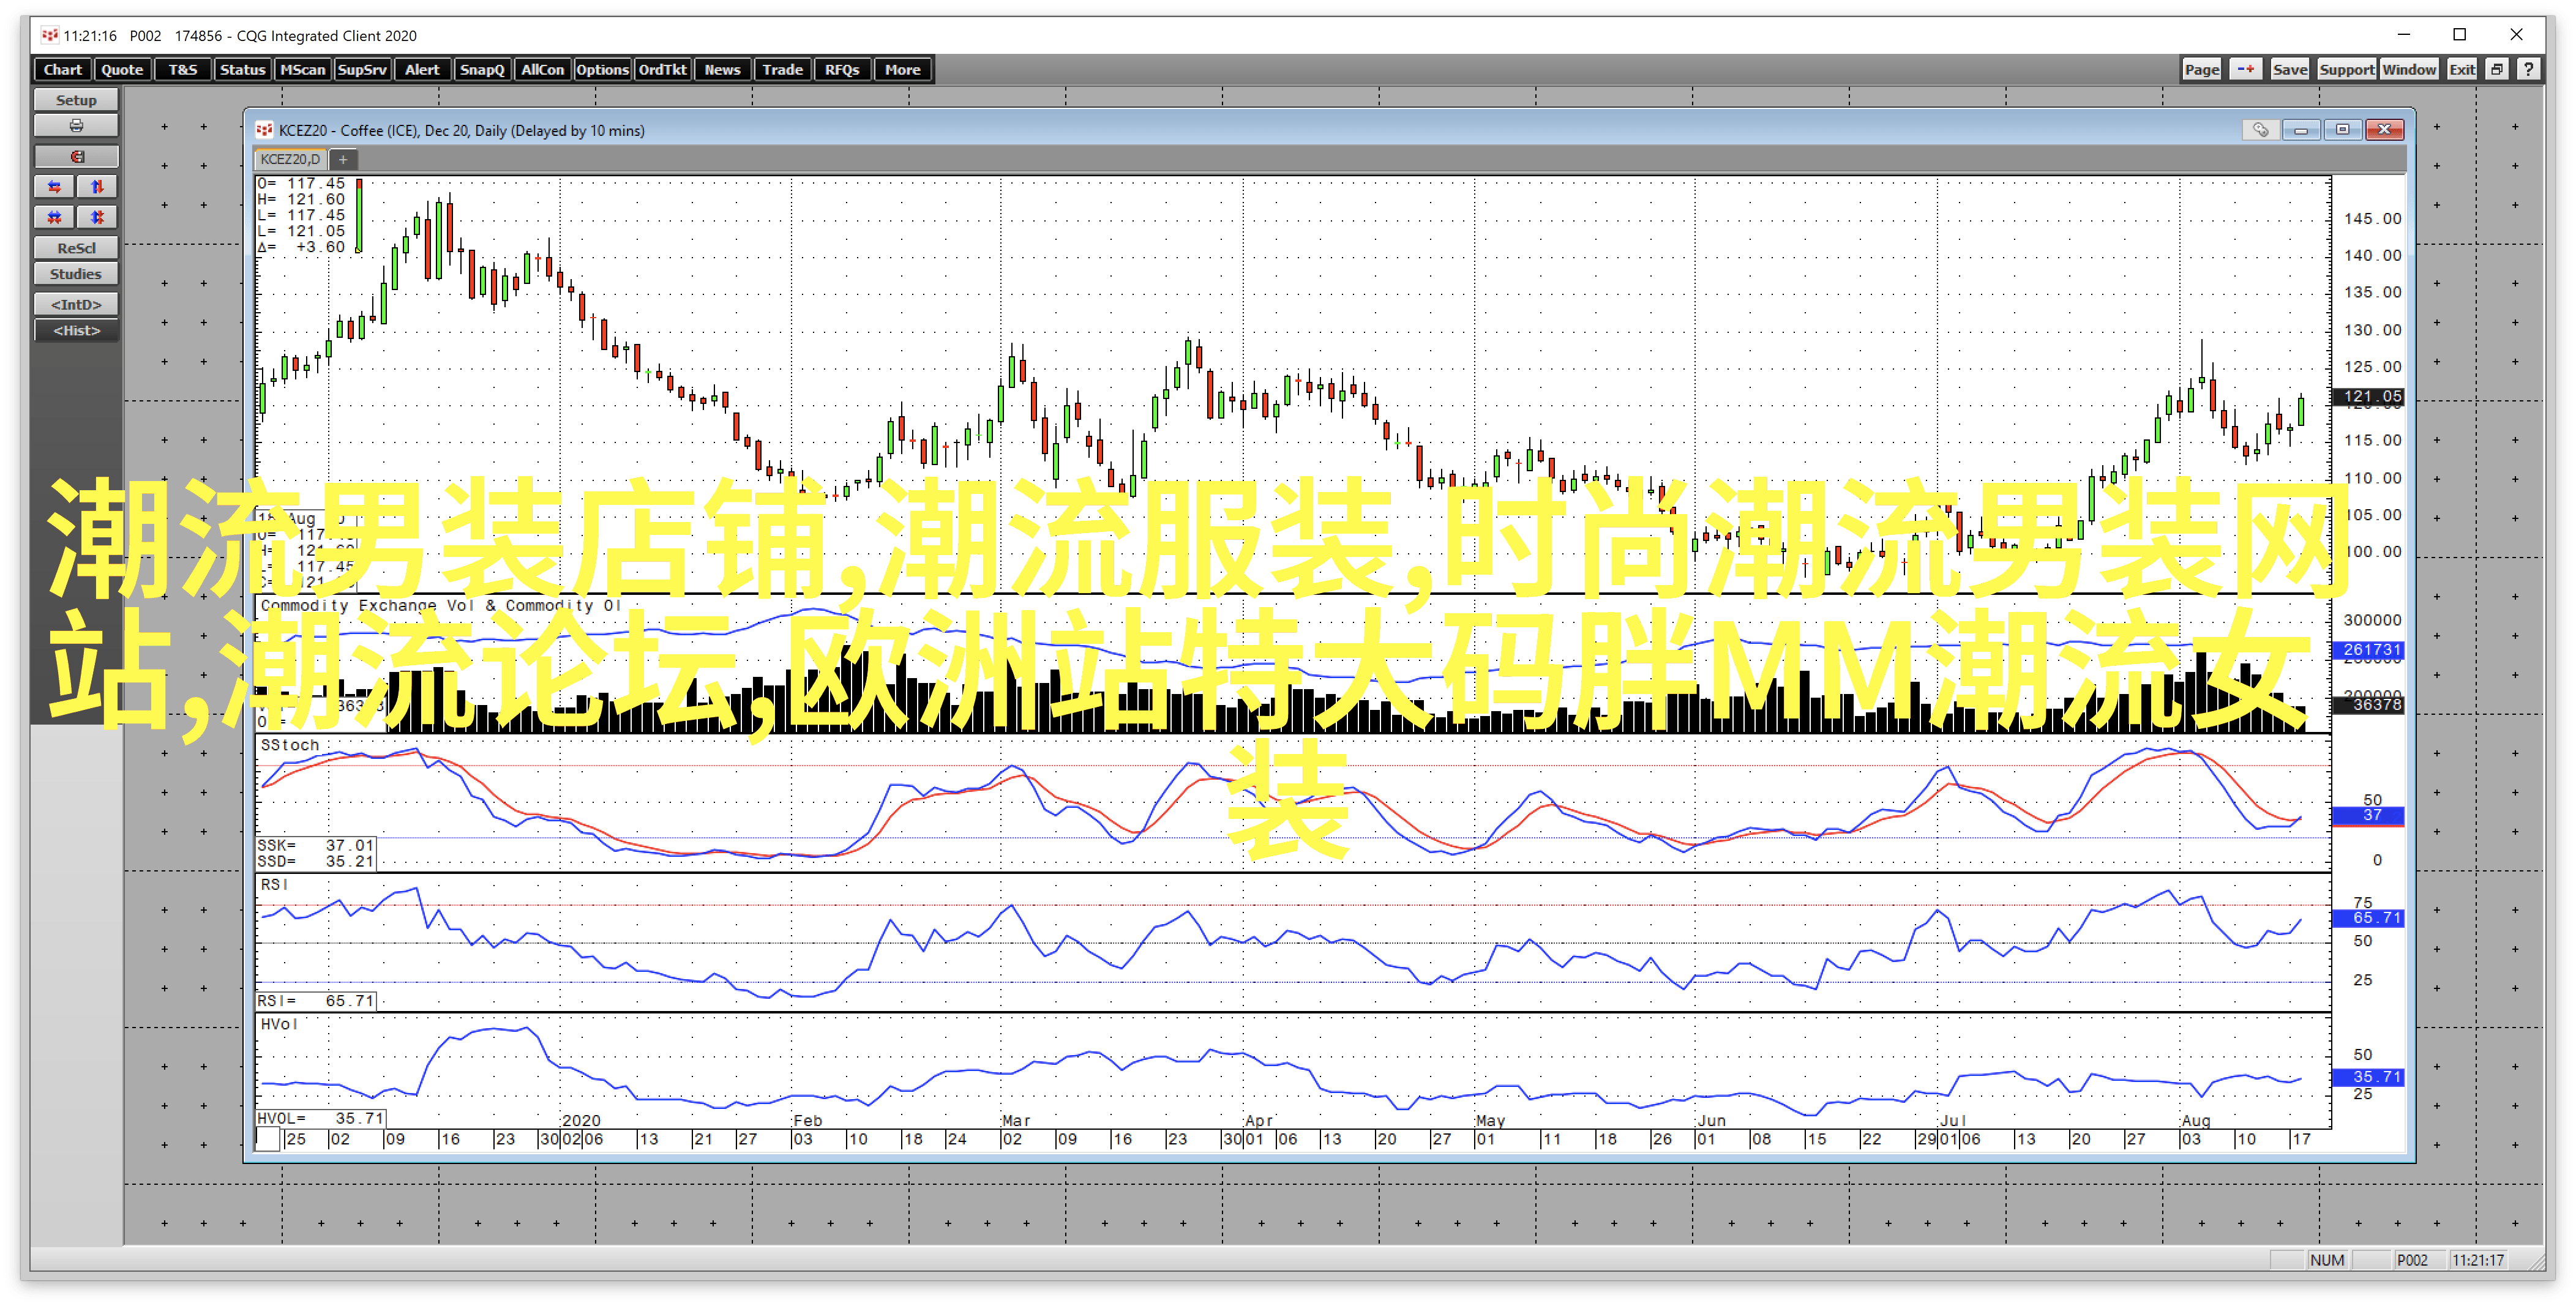2576x1306 pixels.
Task: Open the AllCon toolbar item
Action: pyautogui.click(x=542, y=69)
